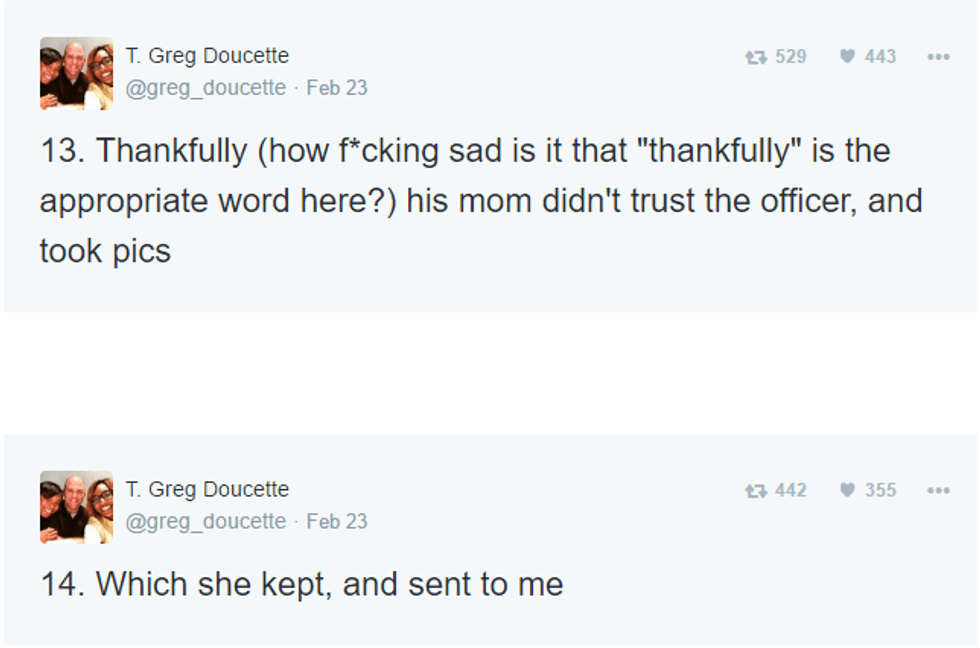Click the @greg_doucette handle on tweet 14

(206, 522)
